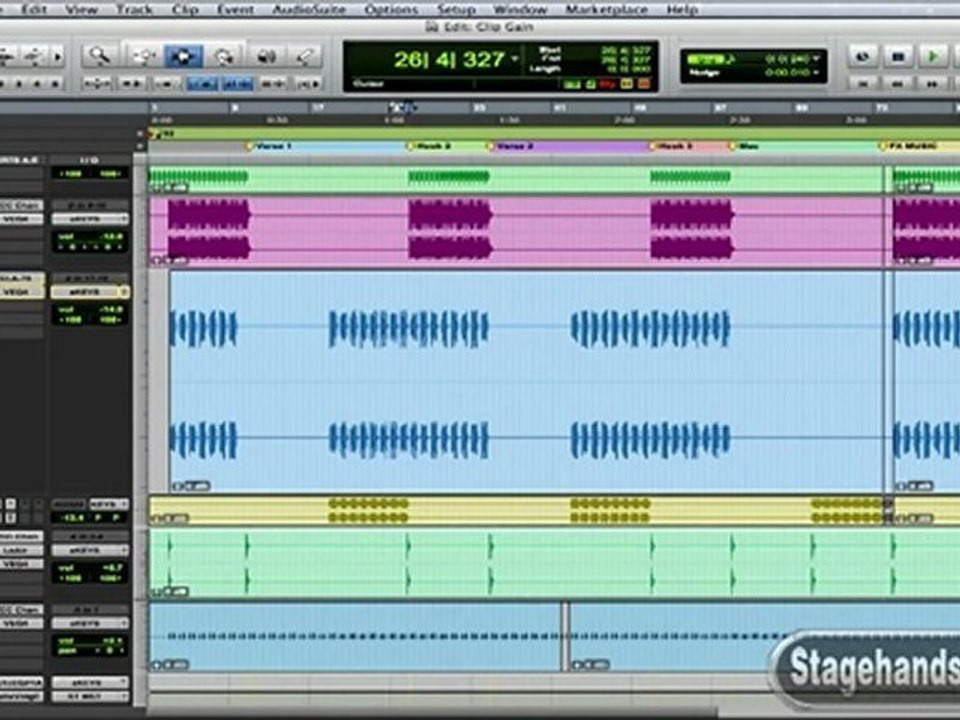Screen dimensions: 960x720
Task: Open the Marketplace menu
Action: 606,9
